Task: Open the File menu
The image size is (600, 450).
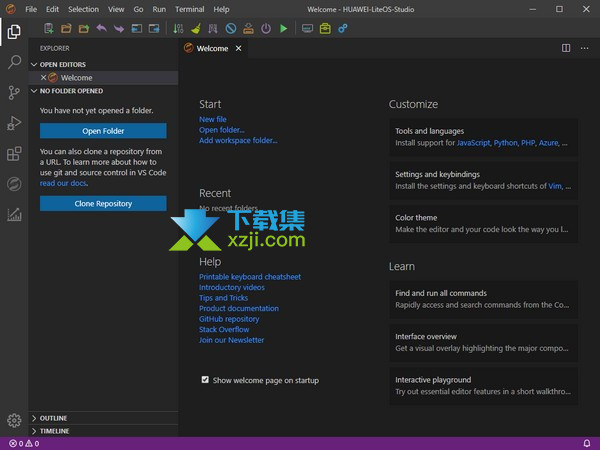Action: pos(31,9)
